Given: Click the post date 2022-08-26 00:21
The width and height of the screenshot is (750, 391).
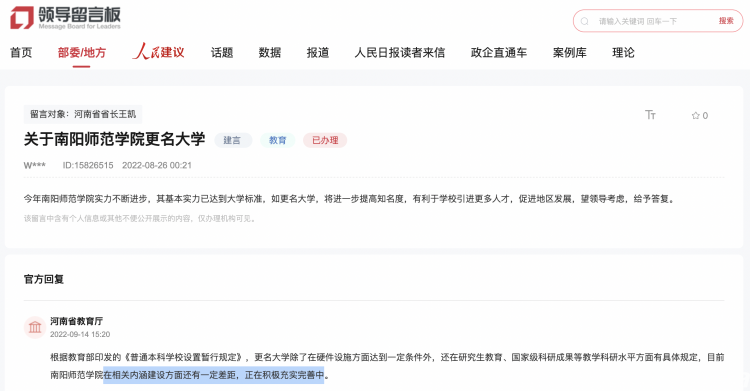Looking at the screenshot, I should 157,166.
